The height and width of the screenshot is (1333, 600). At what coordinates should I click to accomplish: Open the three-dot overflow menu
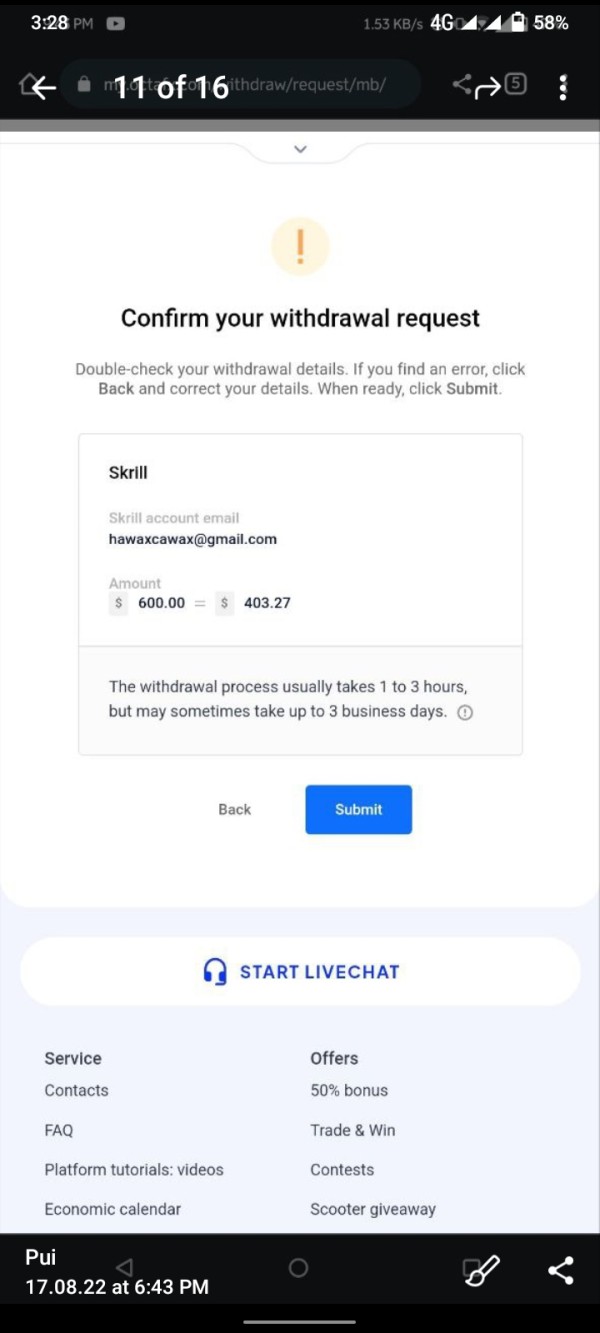pos(563,87)
